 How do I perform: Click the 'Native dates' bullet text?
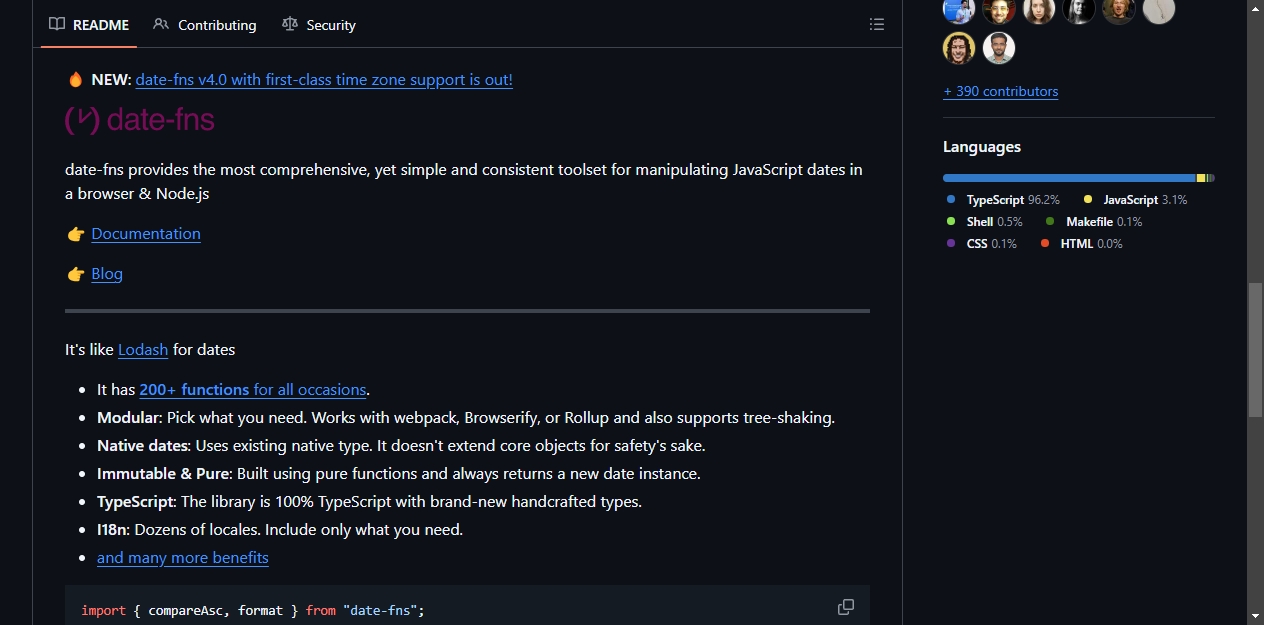(401, 445)
